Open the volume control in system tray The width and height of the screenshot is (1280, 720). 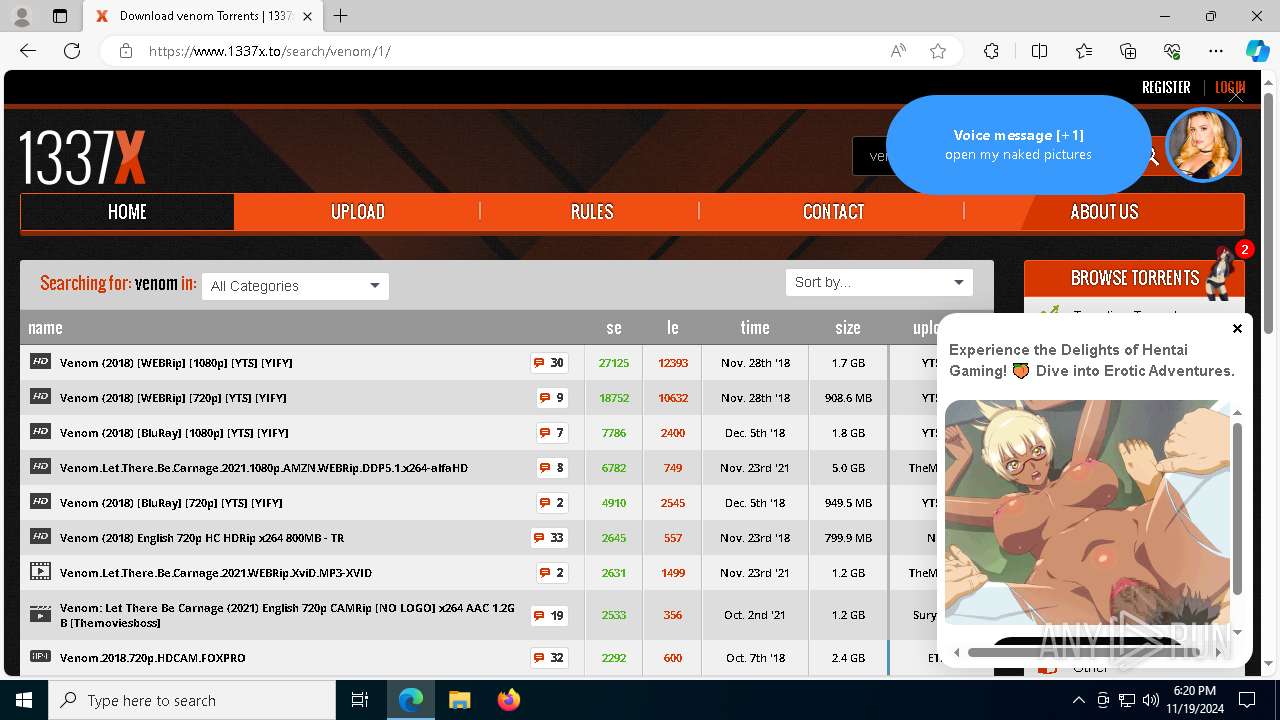1151,700
